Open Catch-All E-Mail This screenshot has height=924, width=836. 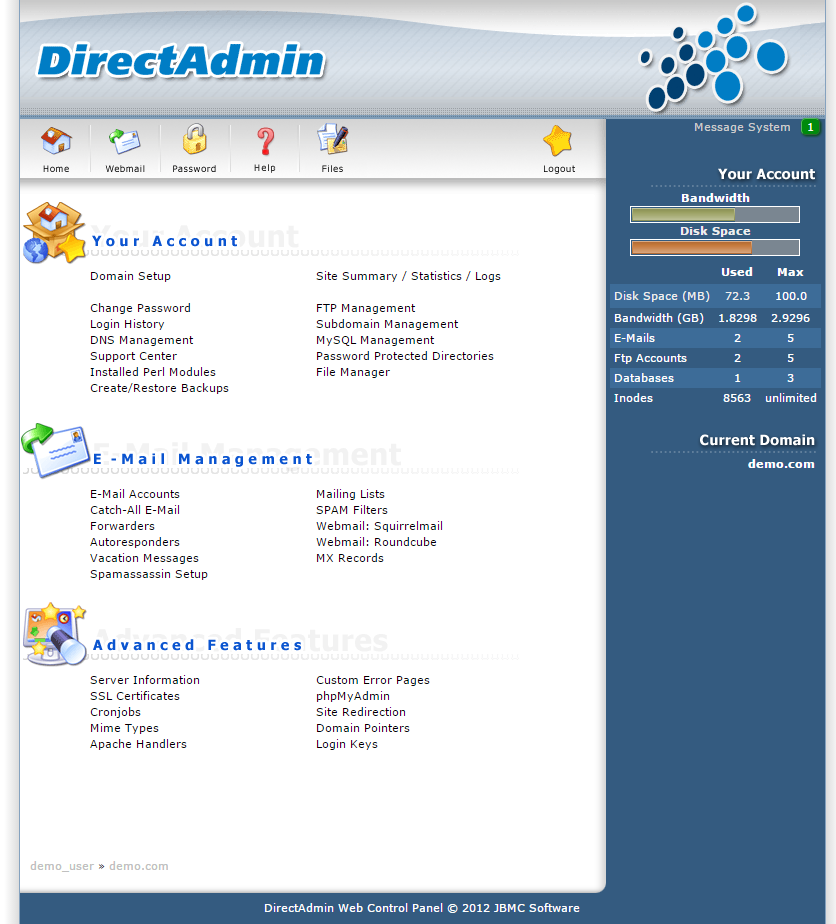135,510
